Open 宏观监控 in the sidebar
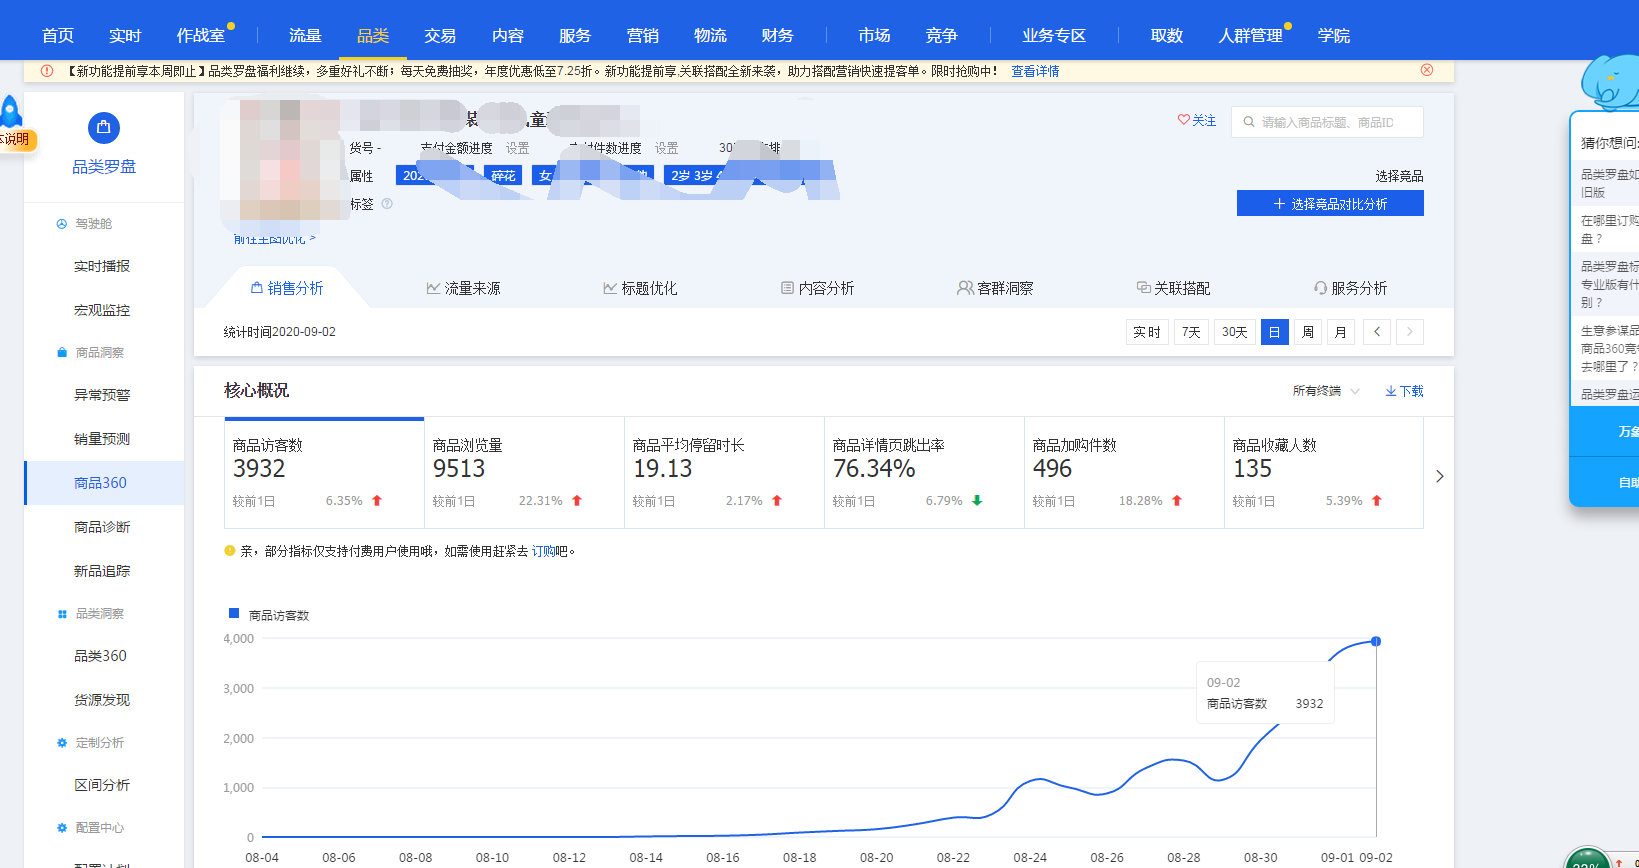Screen dimensions: 1639x868 (102, 310)
